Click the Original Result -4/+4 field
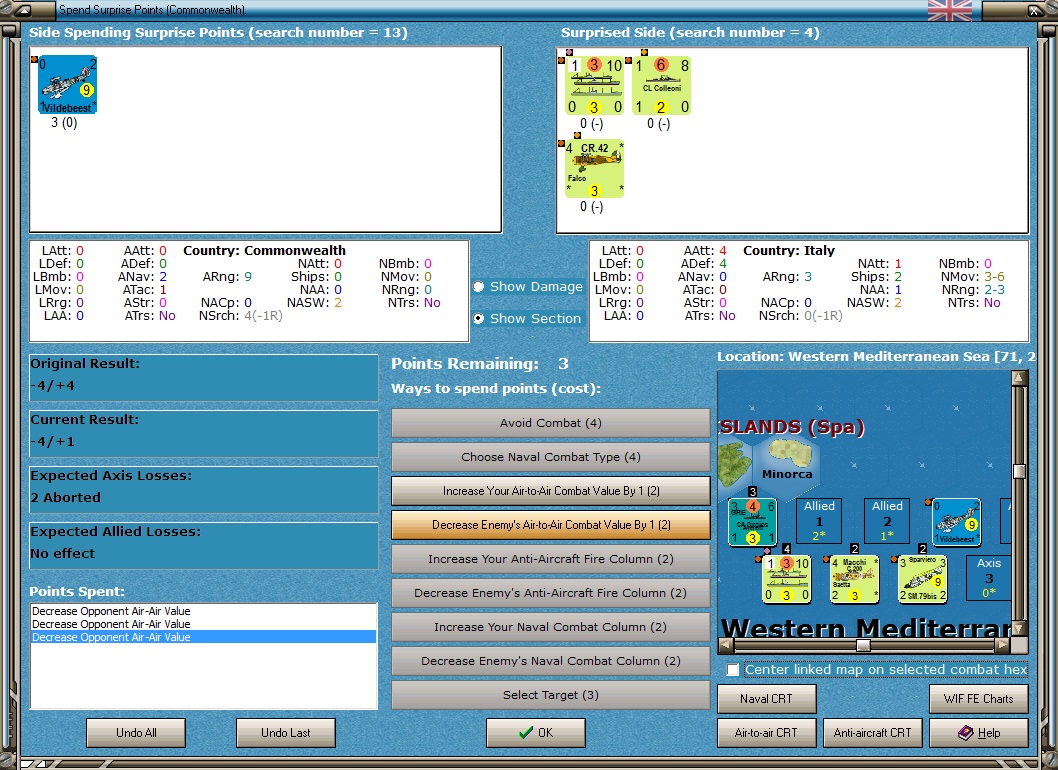This screenshot has width=1058, height=770. [x=203, y=378]
